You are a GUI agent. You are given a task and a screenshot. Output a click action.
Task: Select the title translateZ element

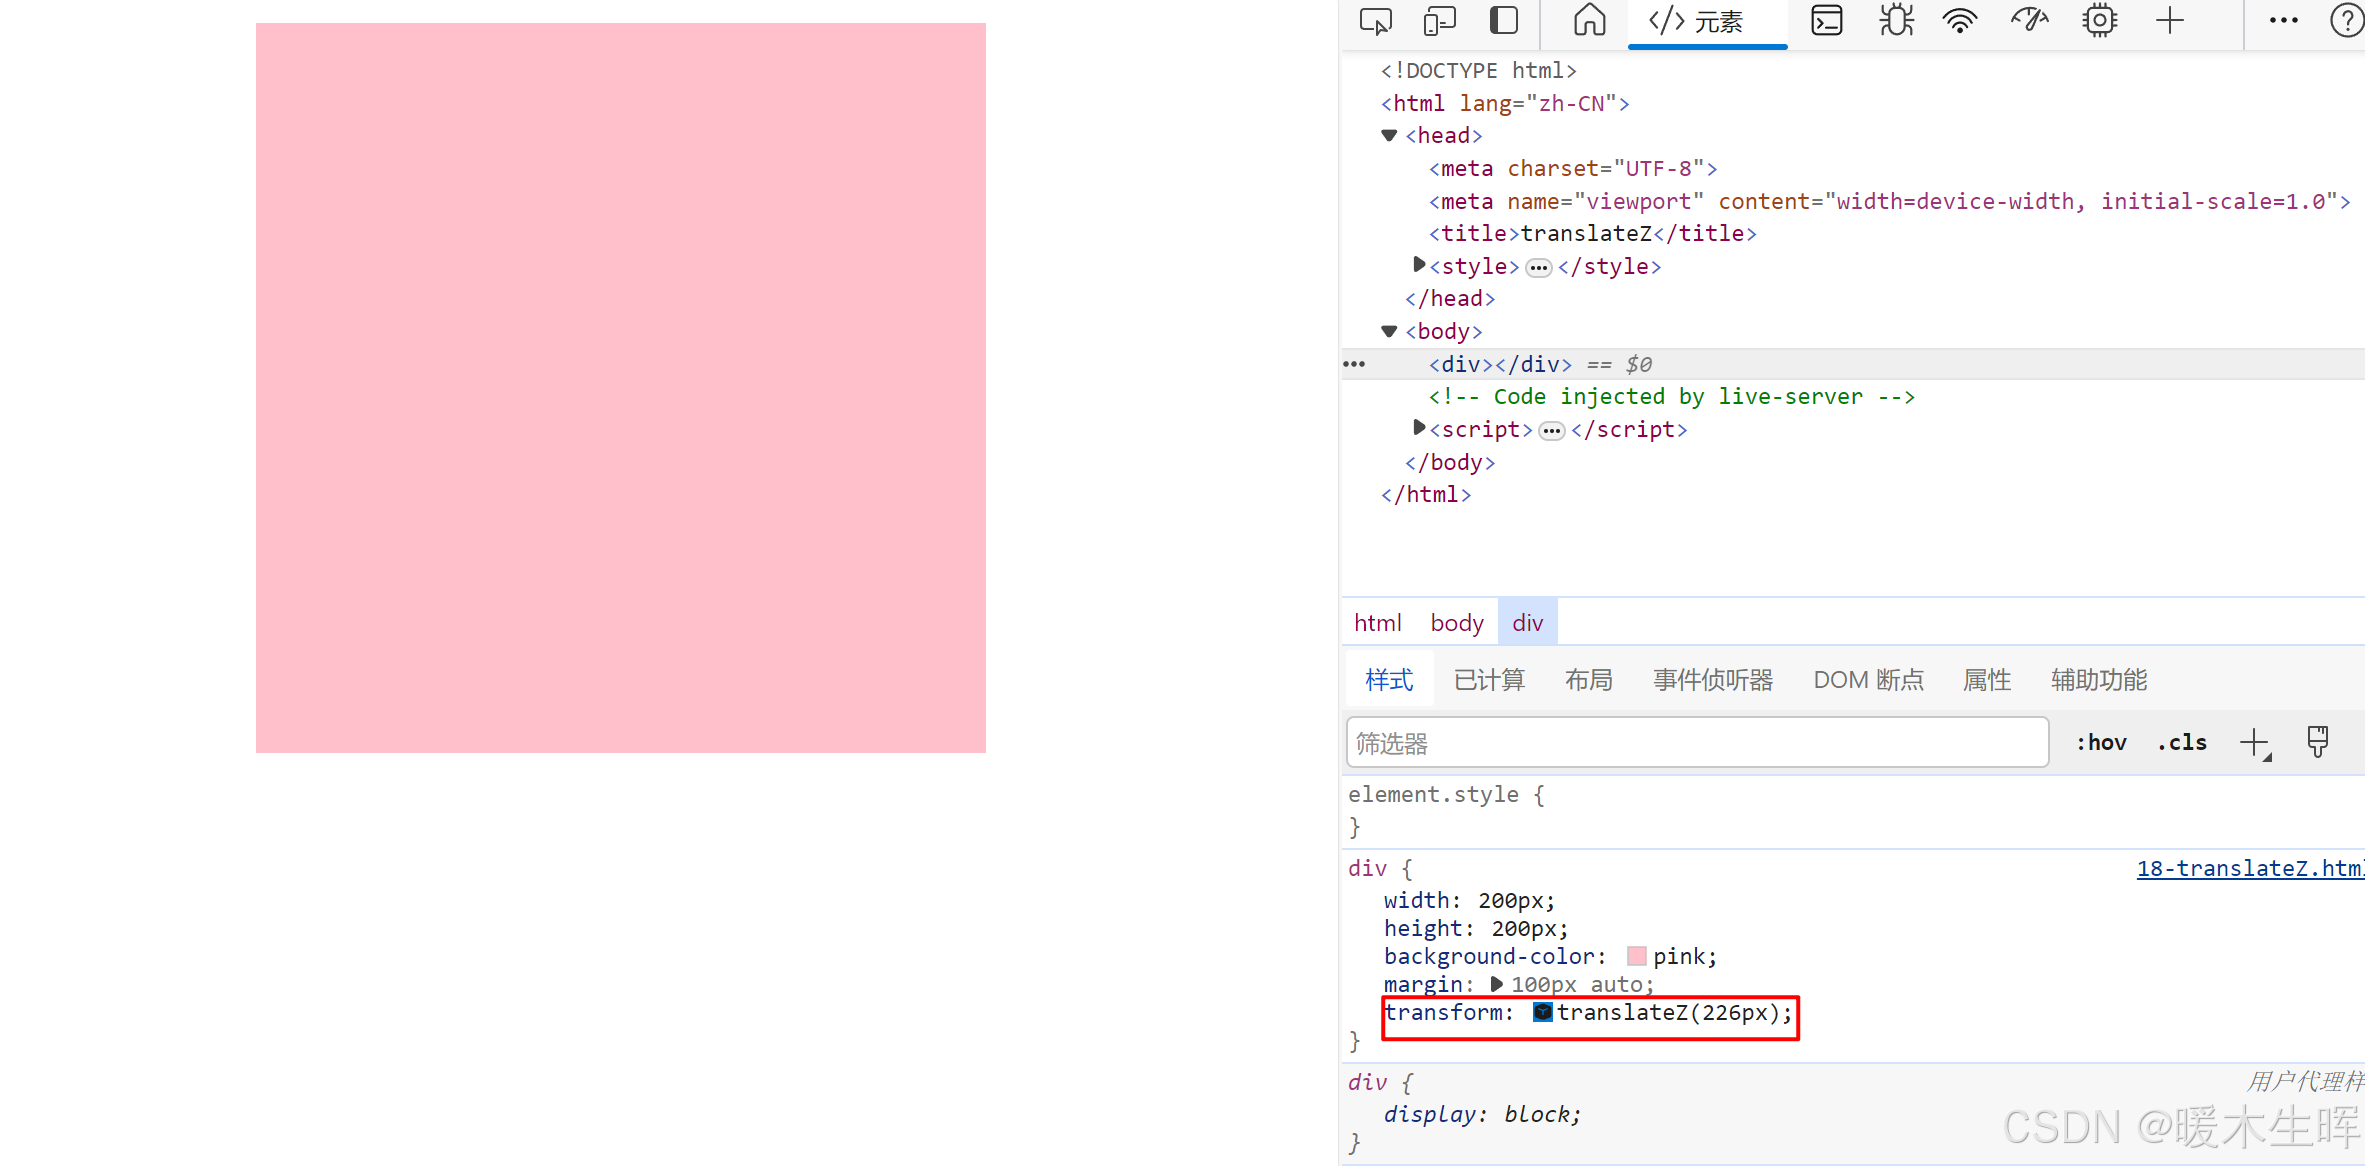click(1592, 233)
